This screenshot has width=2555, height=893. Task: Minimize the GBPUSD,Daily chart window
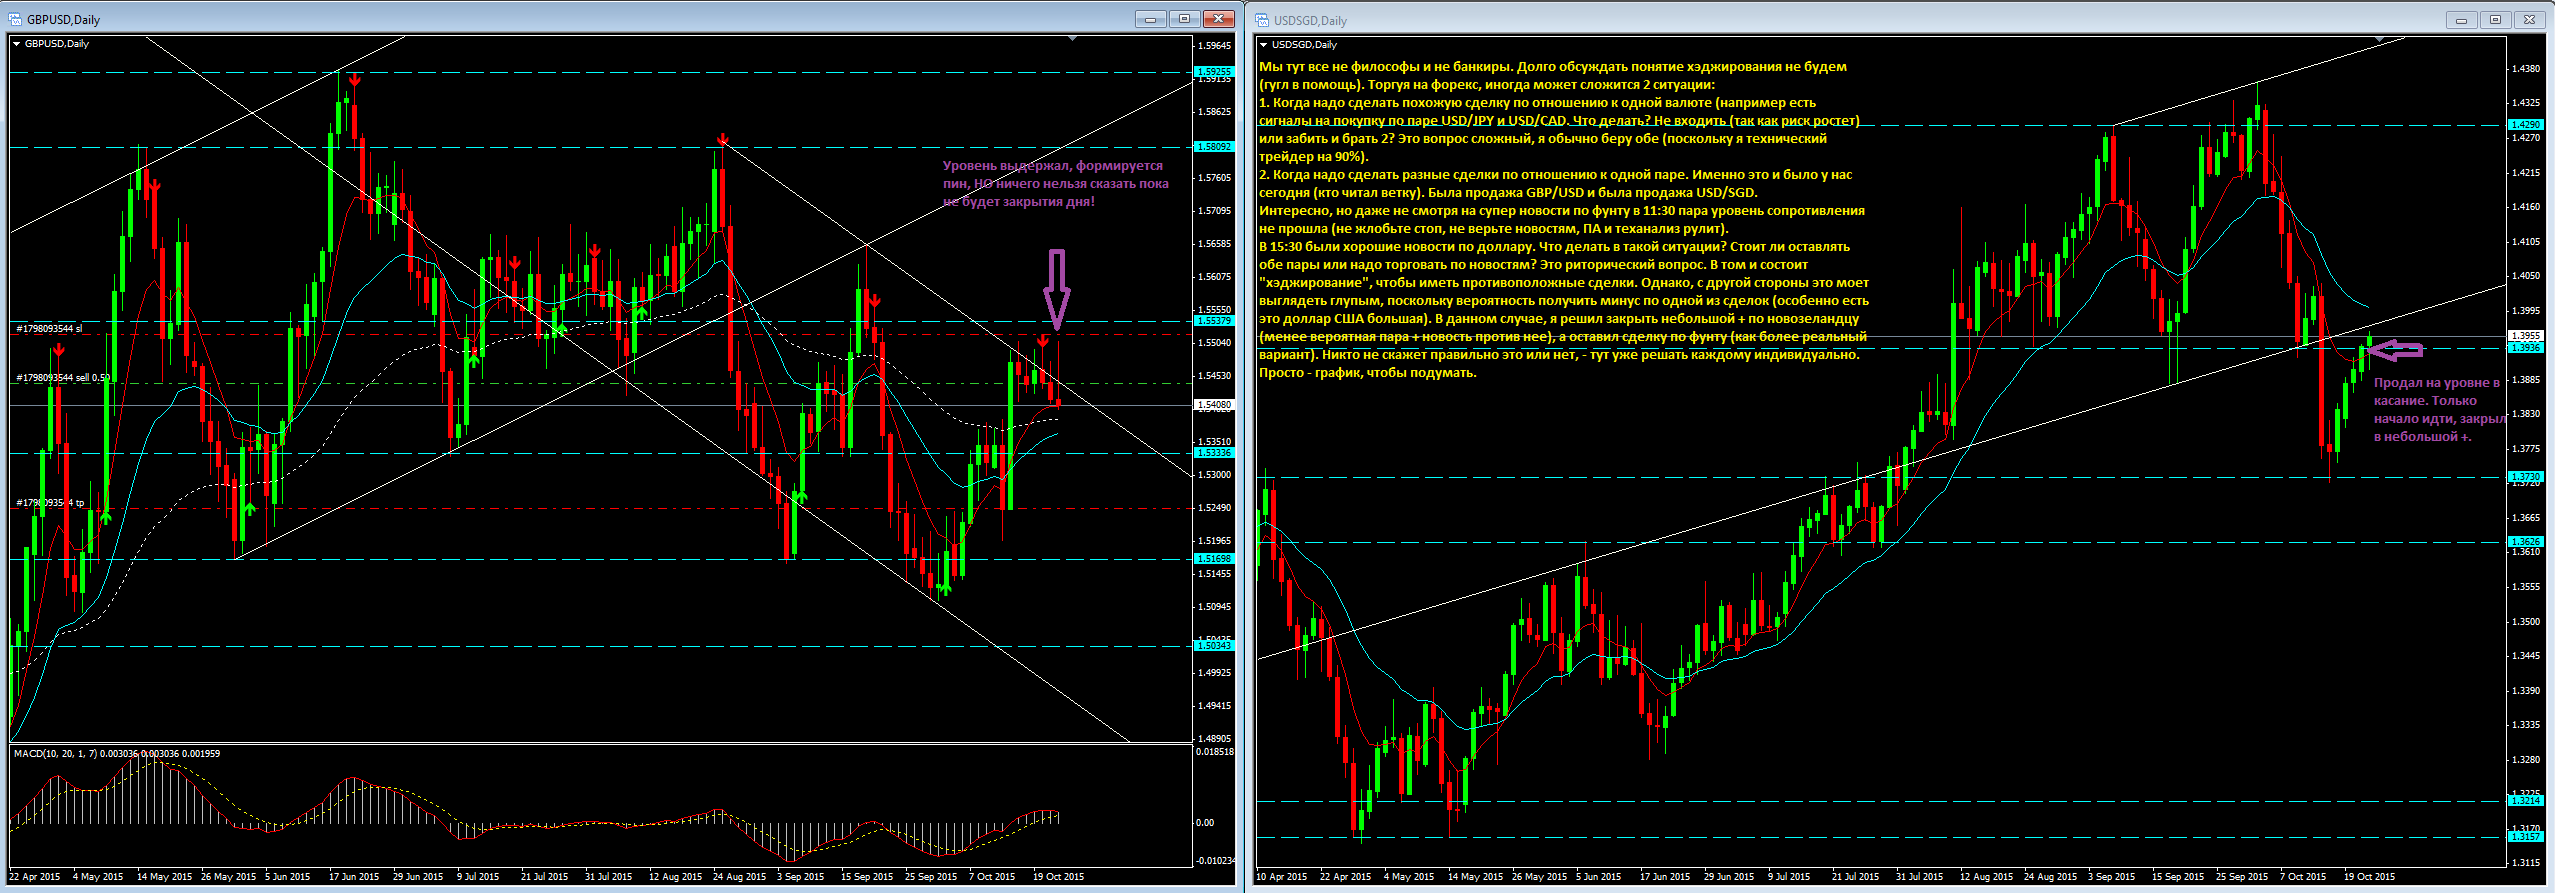1150,19
